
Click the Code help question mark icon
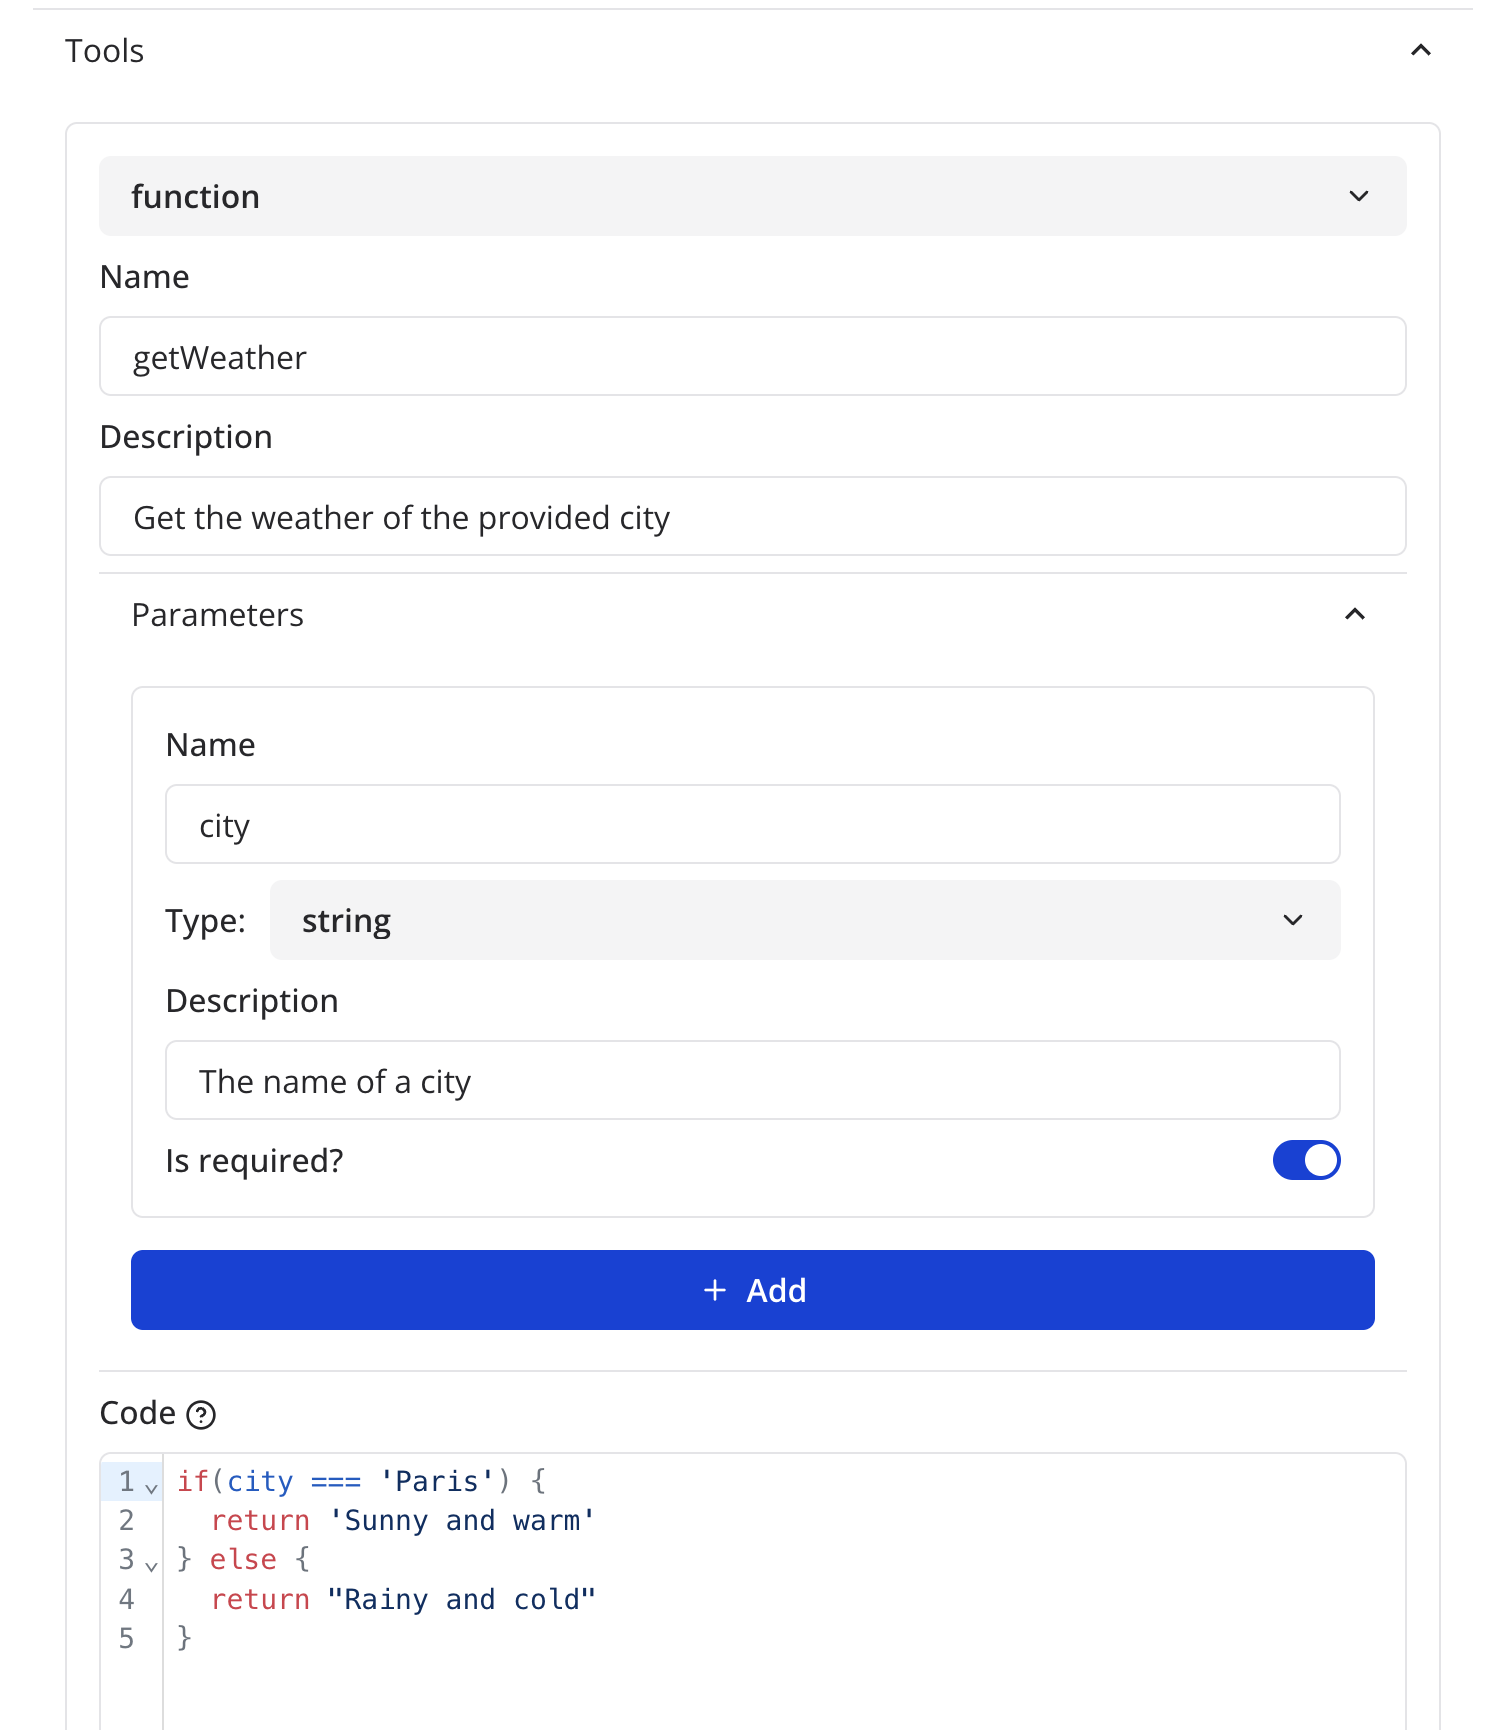coord(201,1415)
